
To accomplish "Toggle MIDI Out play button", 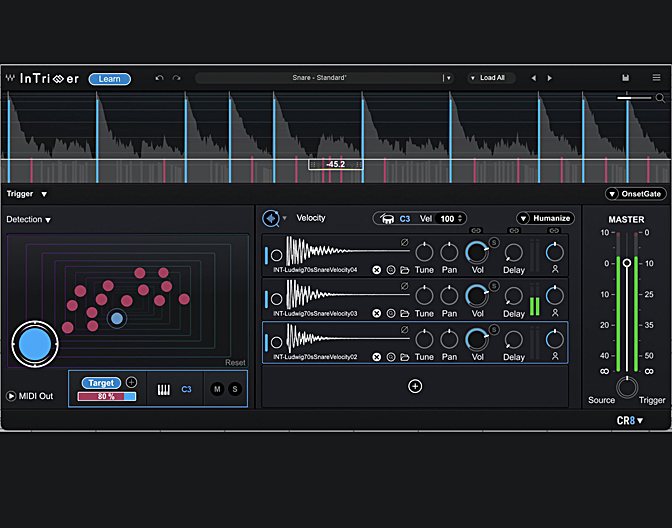I will (x=11, y=396).
